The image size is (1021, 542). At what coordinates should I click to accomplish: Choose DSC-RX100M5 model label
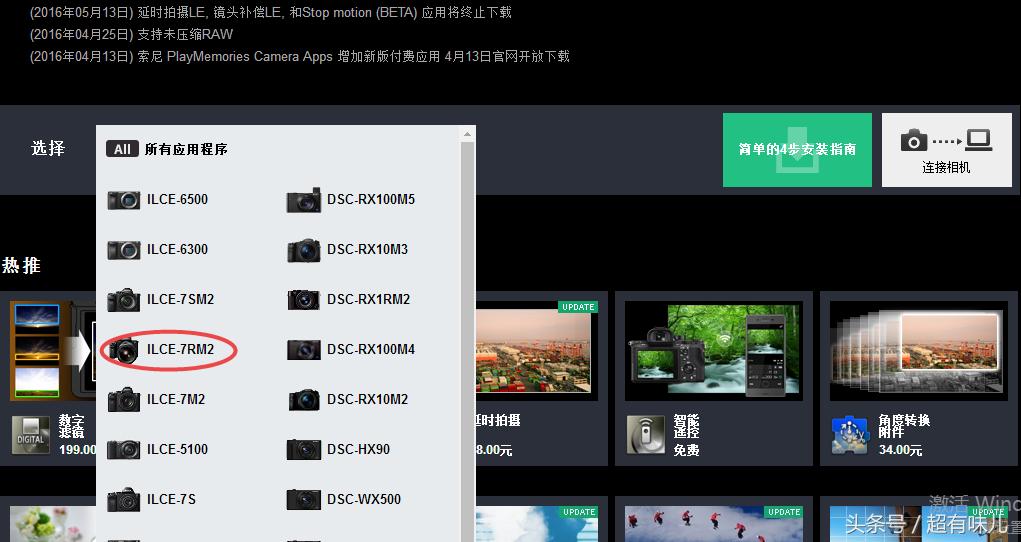[x=371, y=199]
